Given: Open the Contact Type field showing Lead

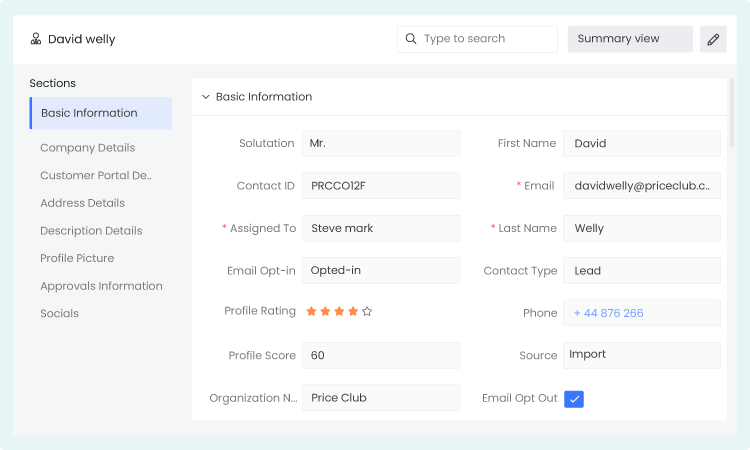Looking at the screenshot, I should click(x=641, y=271).
